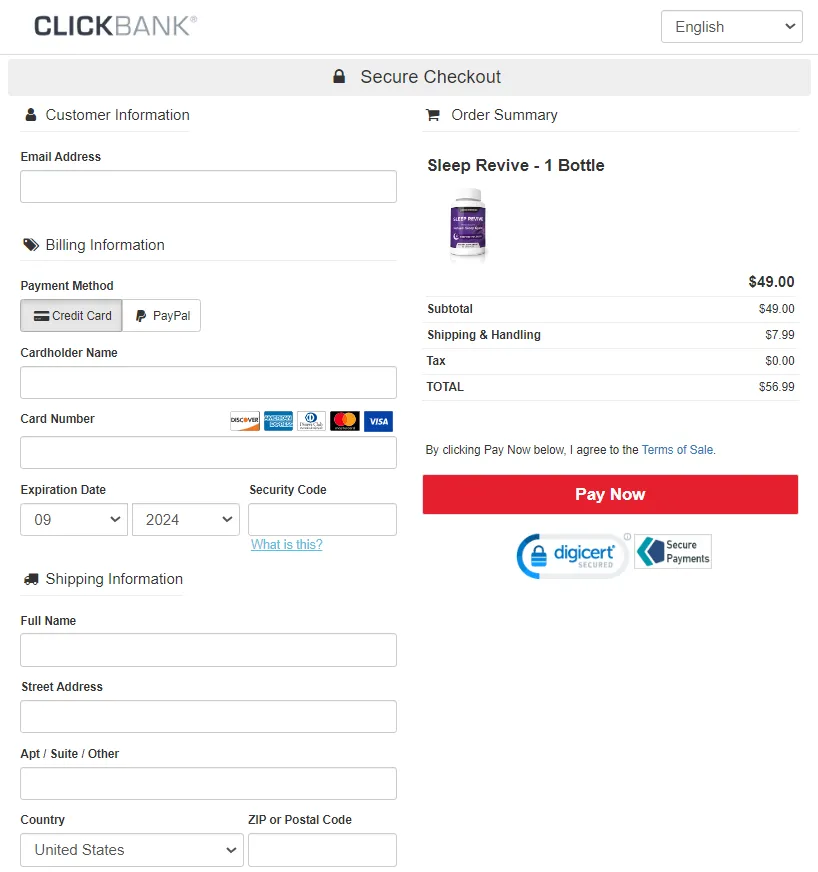Expand the expiration year 2024 dropdown
The height and width of the screenshot is (872, 818).
pyautogui.click(x=186, y=519)
